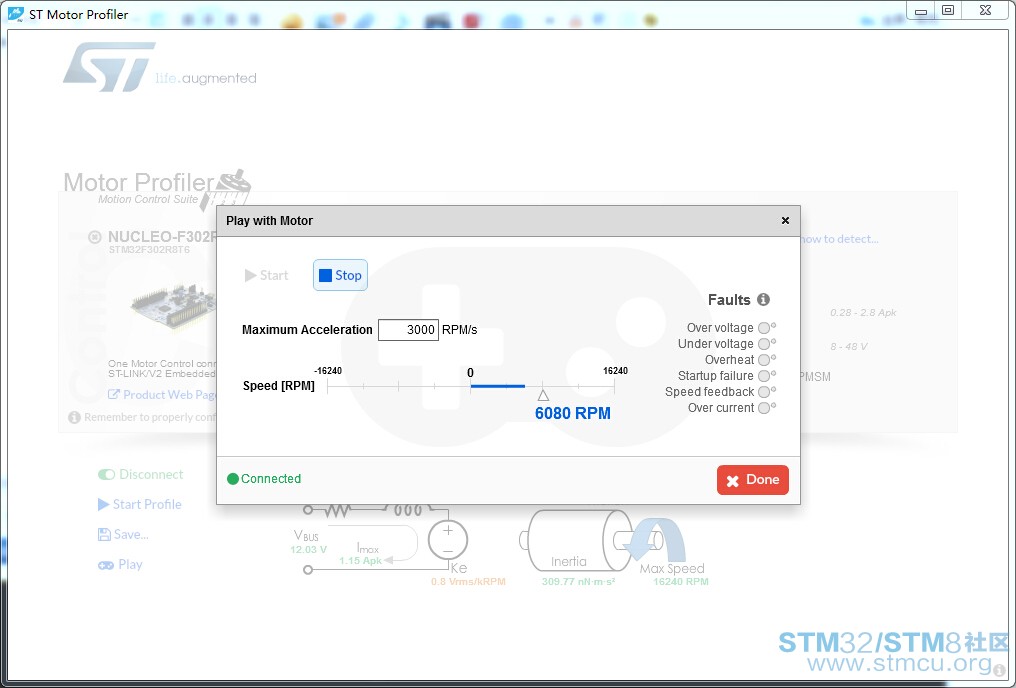Click the ST logo in main window
The height and width of the screenshot is (688, 1016).
click(109, 67)
